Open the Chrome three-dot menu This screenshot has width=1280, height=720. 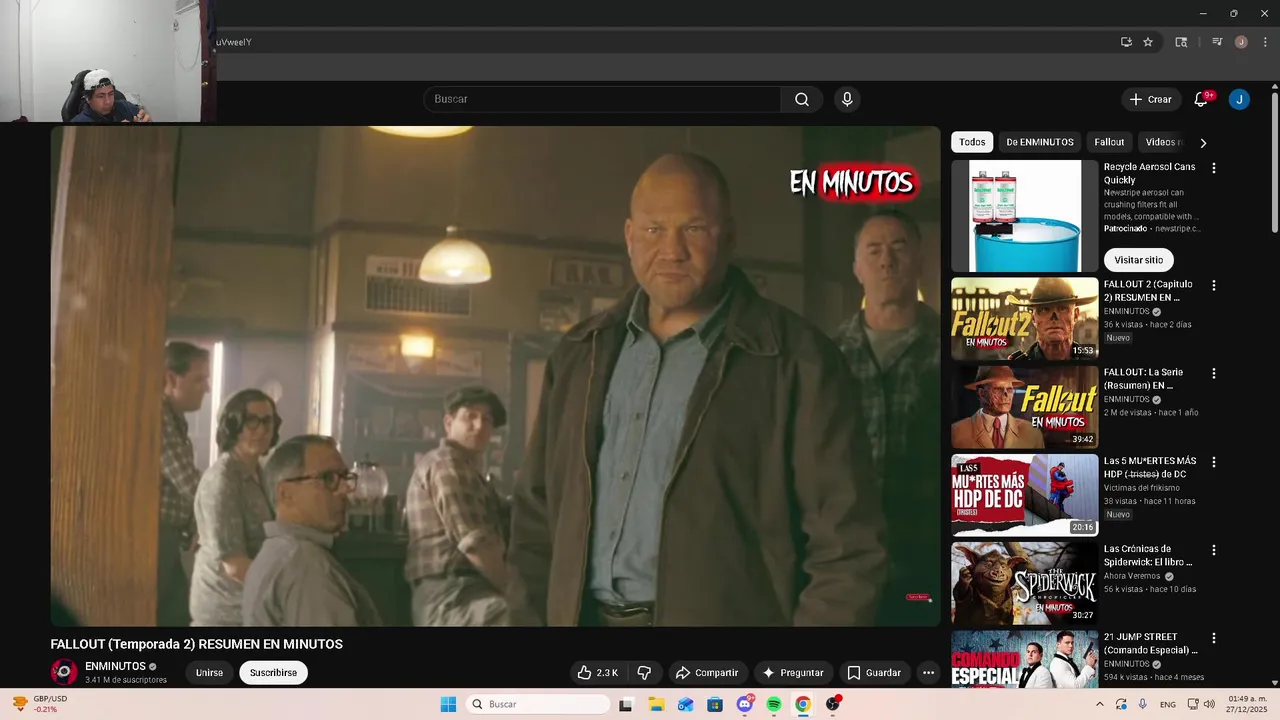point(1264,42)
